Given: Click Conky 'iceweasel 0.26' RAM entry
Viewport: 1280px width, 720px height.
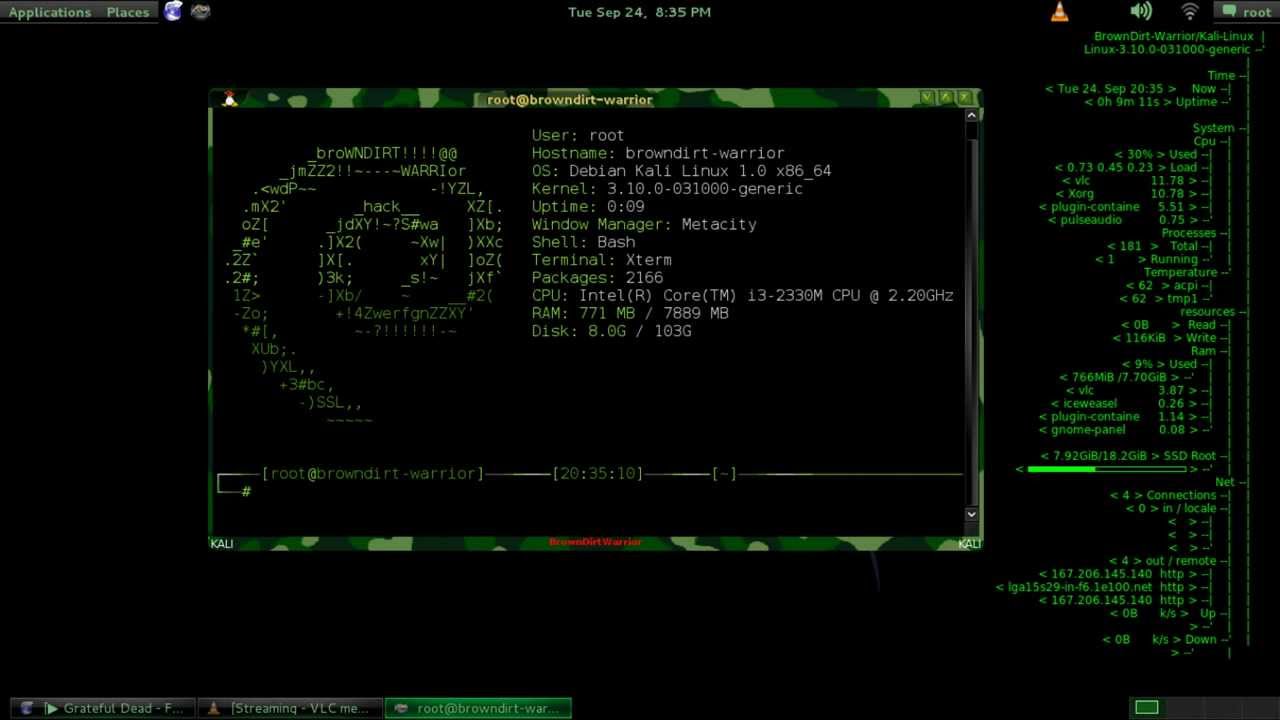Looking at the screenshot, I should point(1129,403).
